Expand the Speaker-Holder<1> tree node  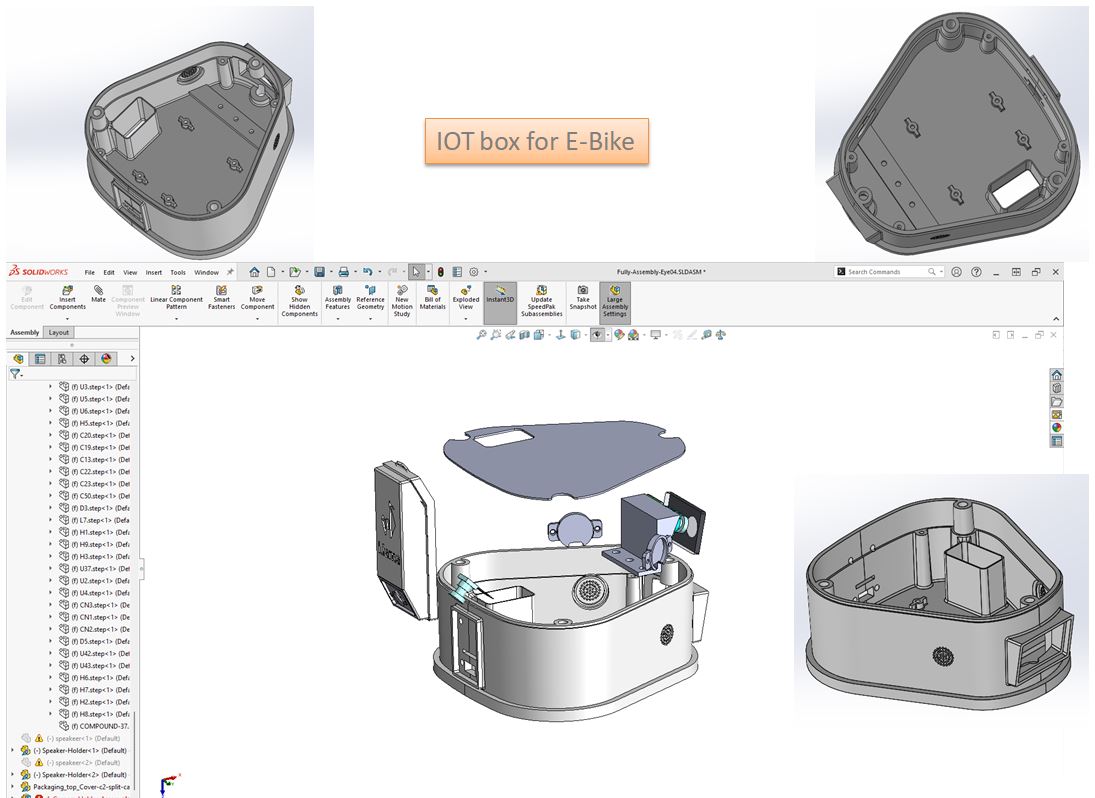[13, 750]
